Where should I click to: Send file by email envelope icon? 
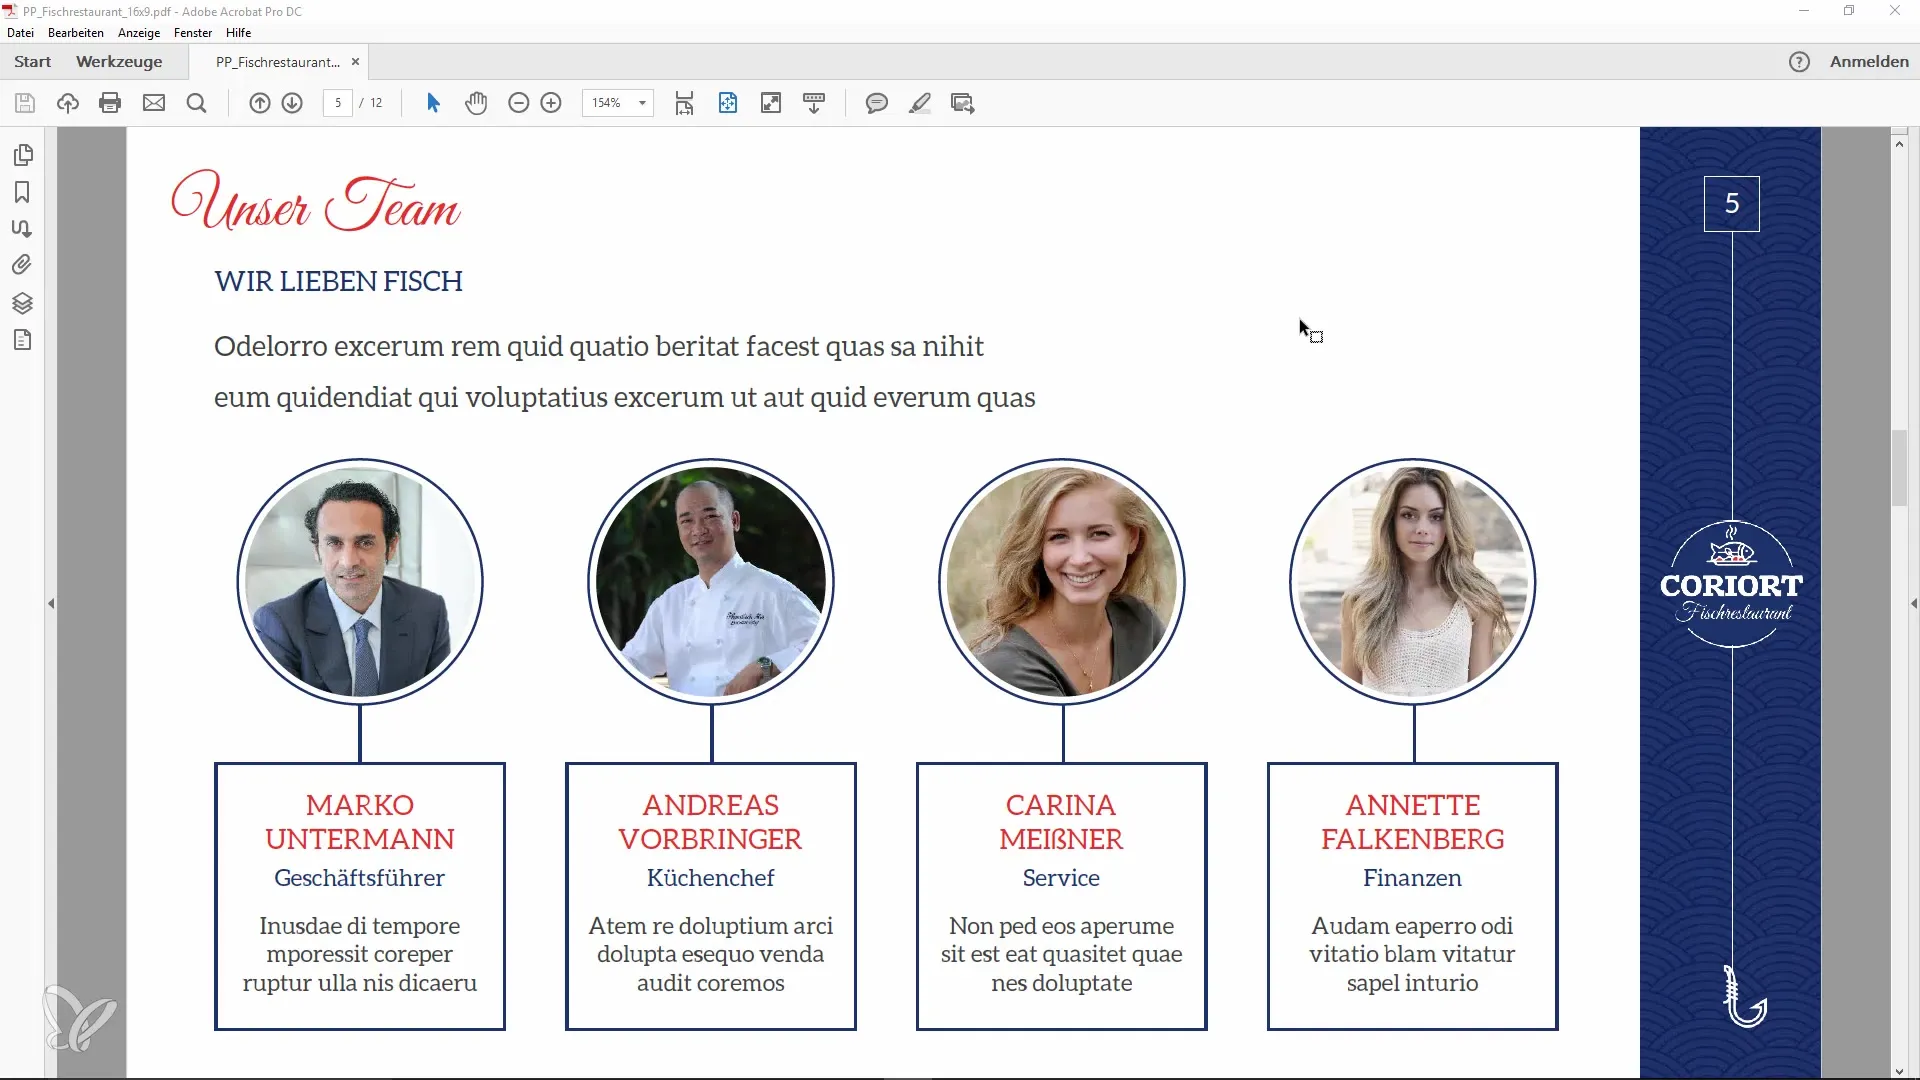point(154,103)
